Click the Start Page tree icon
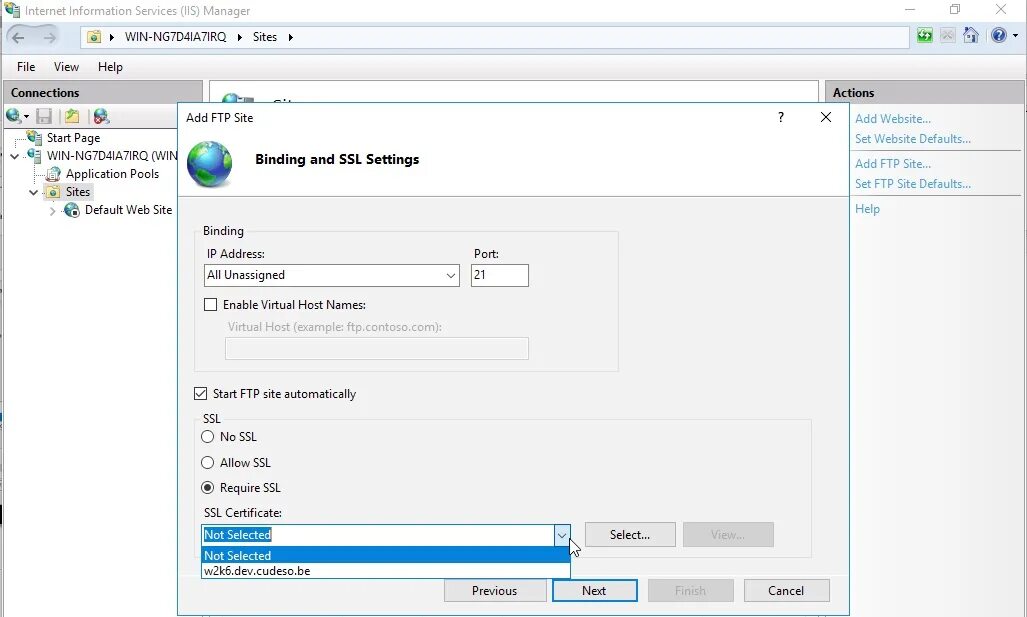 point(35,138)
